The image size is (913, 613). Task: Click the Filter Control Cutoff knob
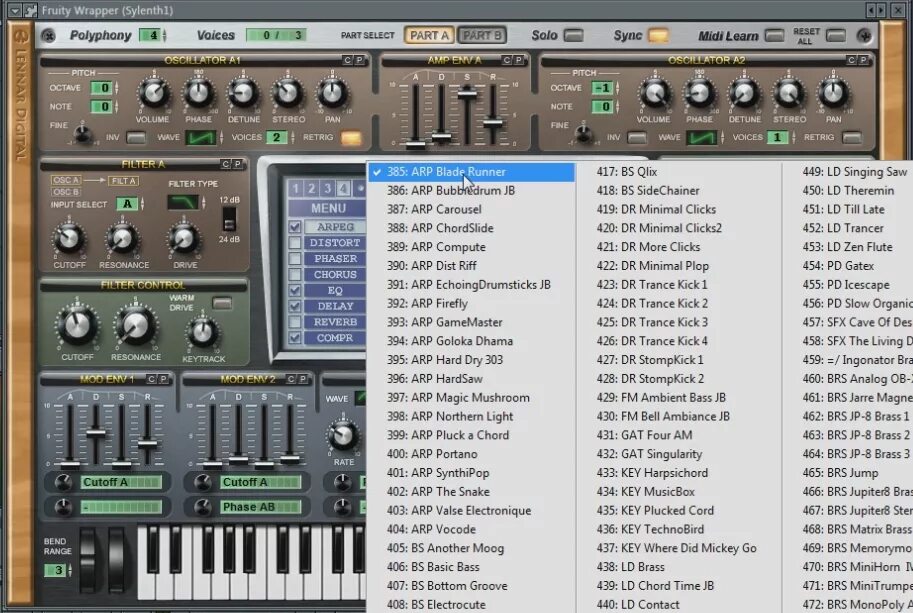[x=77, y=326]
